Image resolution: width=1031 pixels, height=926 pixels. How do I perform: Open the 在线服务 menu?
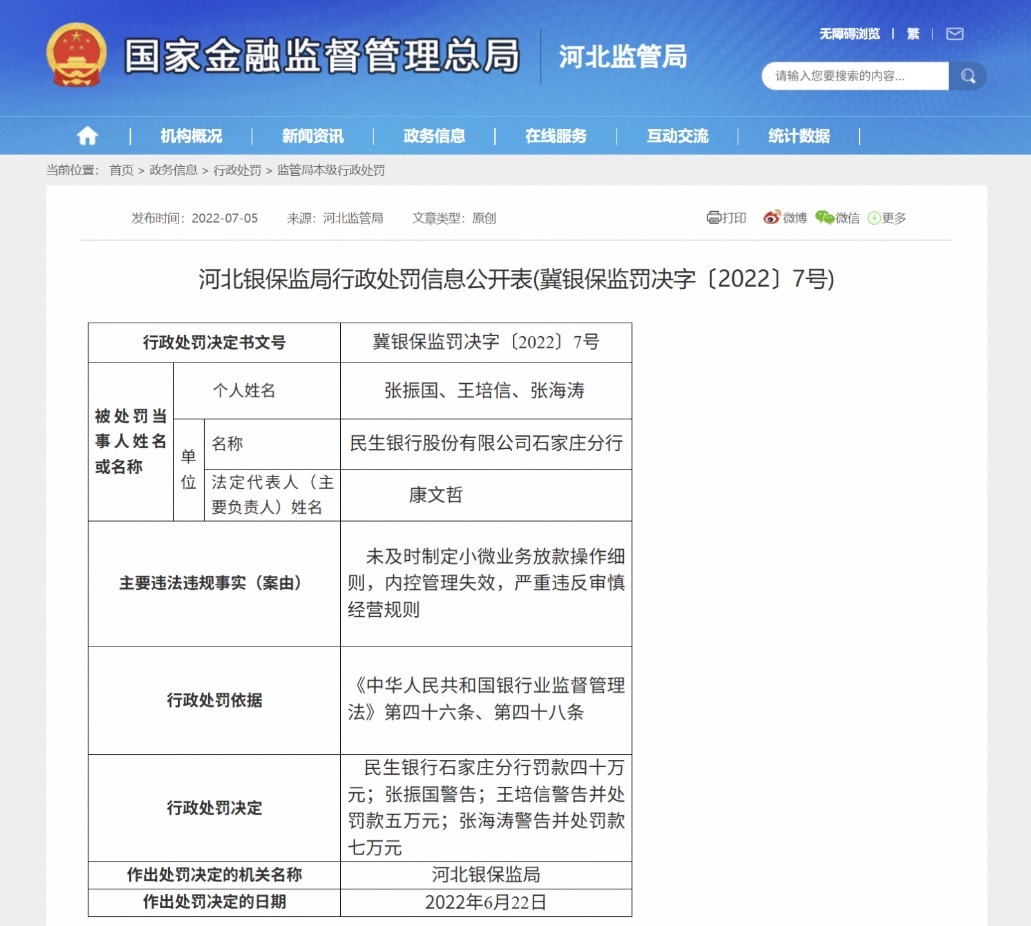pyautogui.click(x=556, y=136)
